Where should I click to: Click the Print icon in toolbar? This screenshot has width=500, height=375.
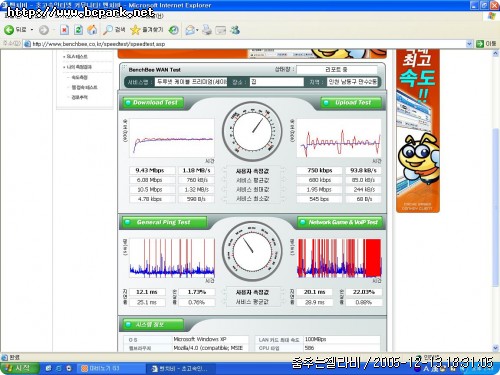(207, 30)
